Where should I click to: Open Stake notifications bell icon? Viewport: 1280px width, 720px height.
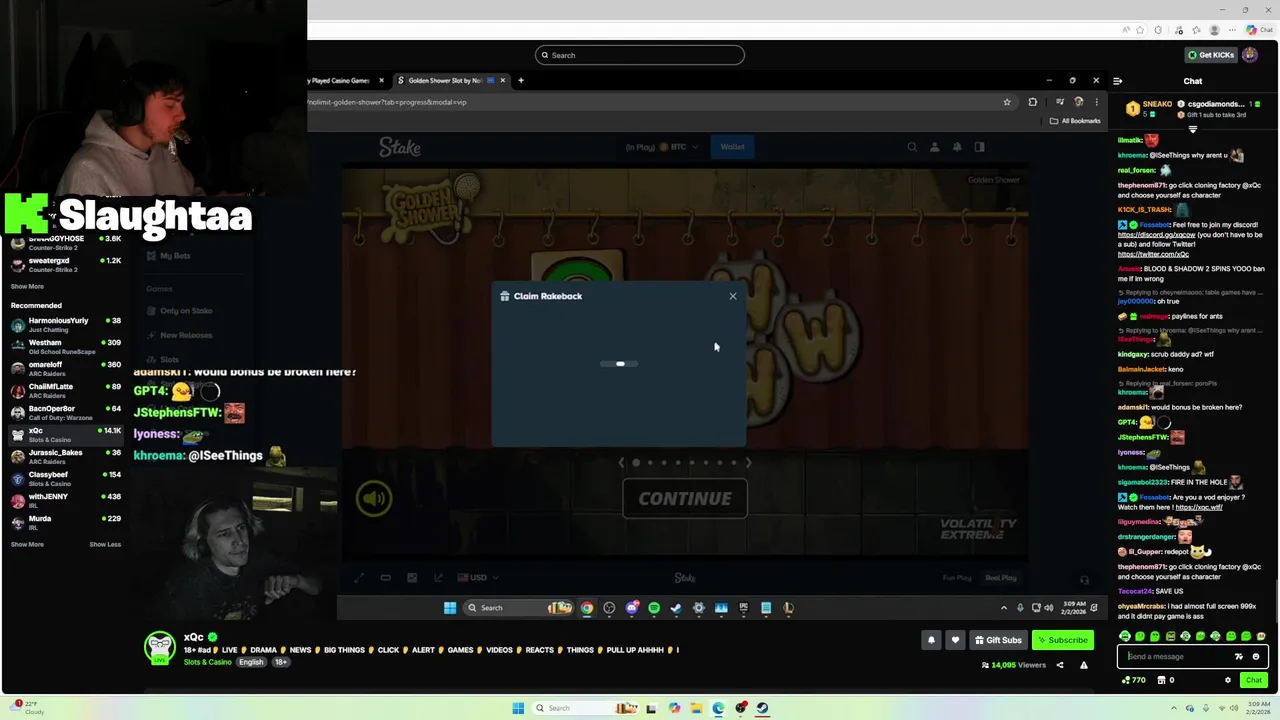957,147
